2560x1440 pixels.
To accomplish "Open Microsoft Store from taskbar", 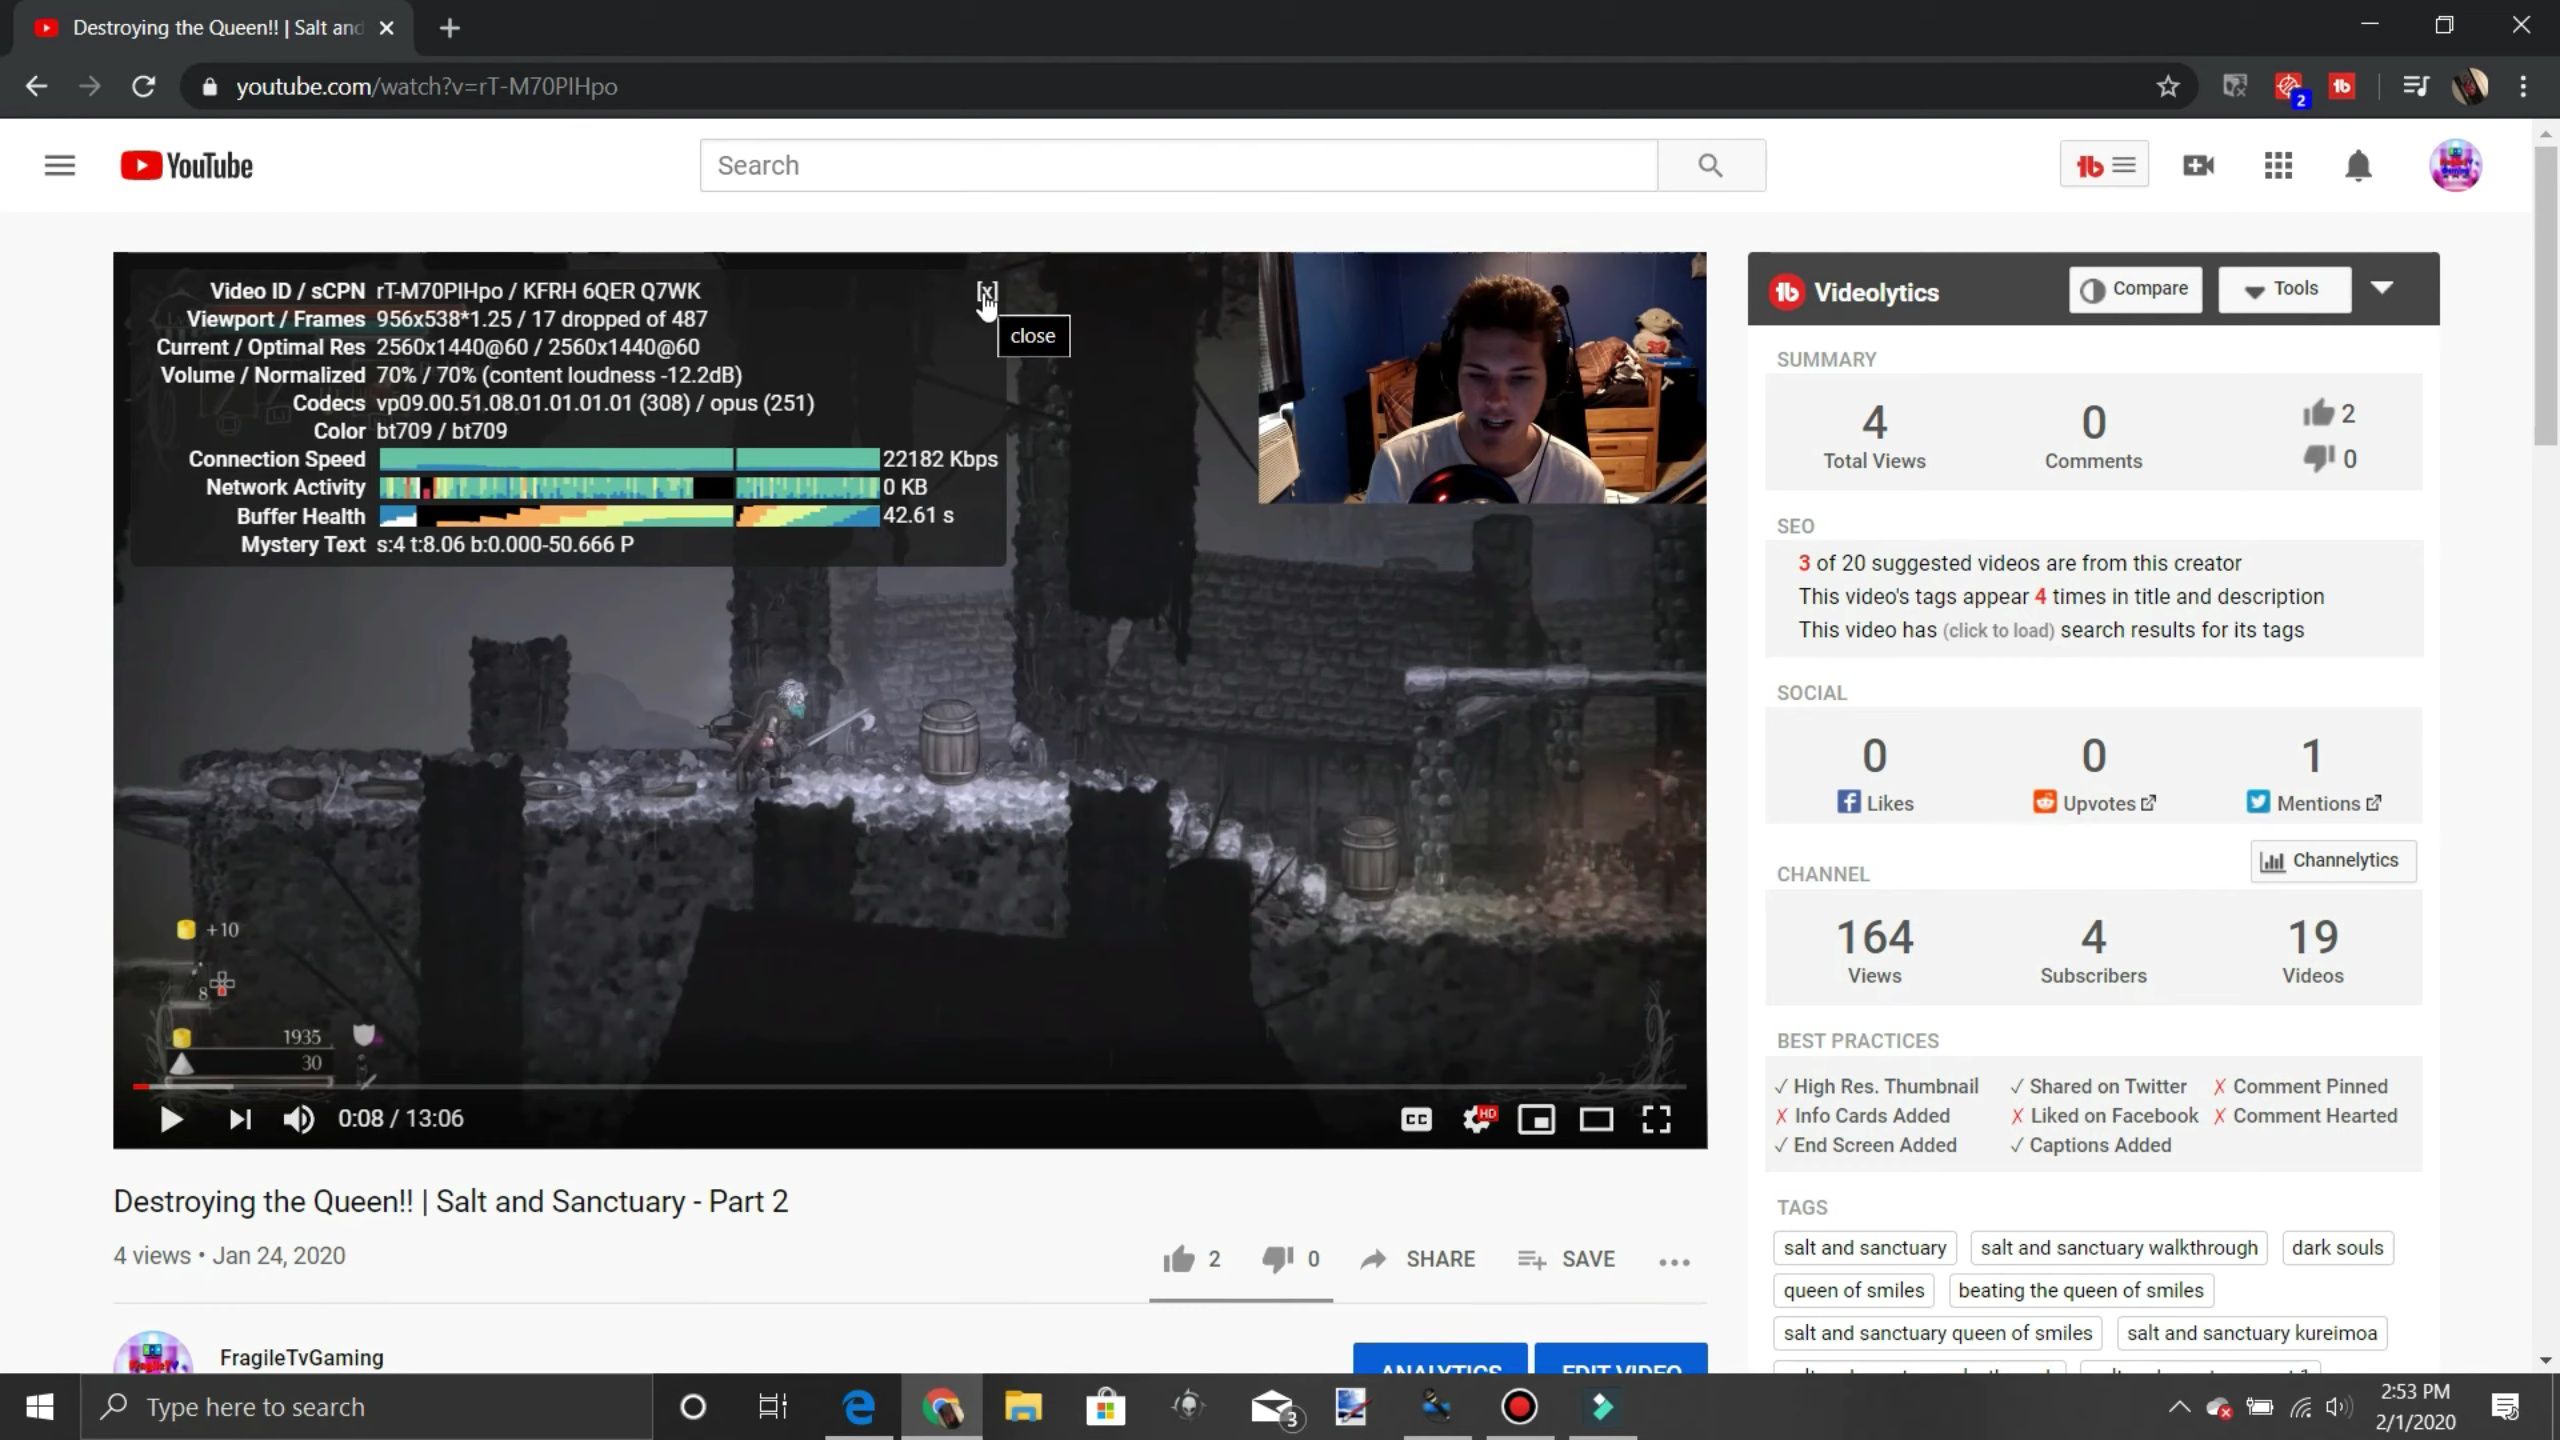I will 1105,1407.
